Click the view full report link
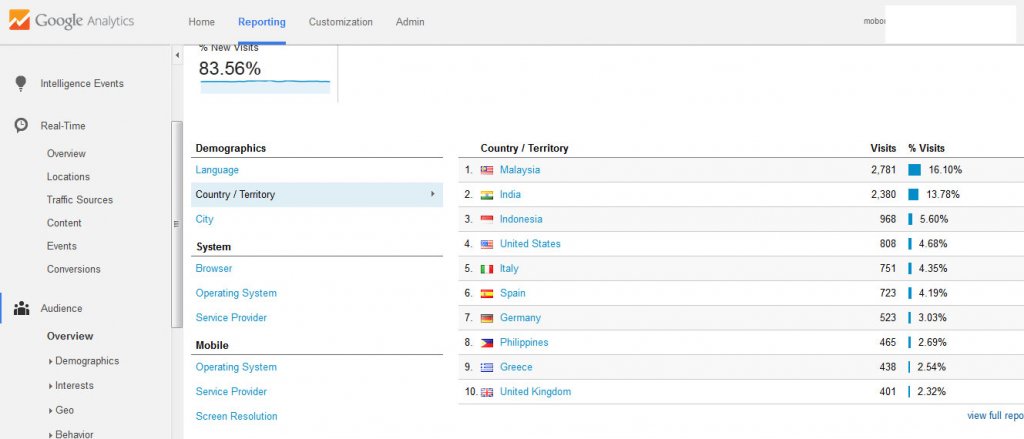 click(x=995, y=415)
